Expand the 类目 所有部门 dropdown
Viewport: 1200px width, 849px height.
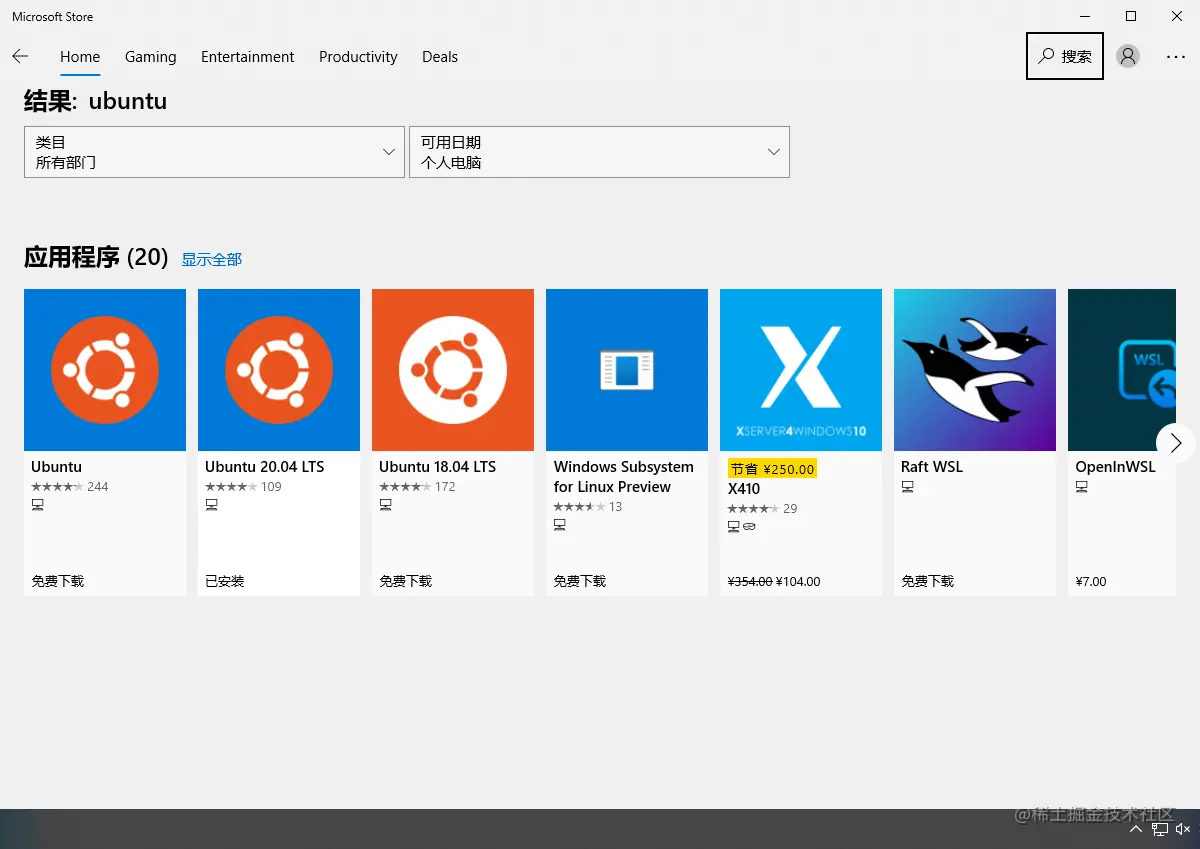click(214, 152)
